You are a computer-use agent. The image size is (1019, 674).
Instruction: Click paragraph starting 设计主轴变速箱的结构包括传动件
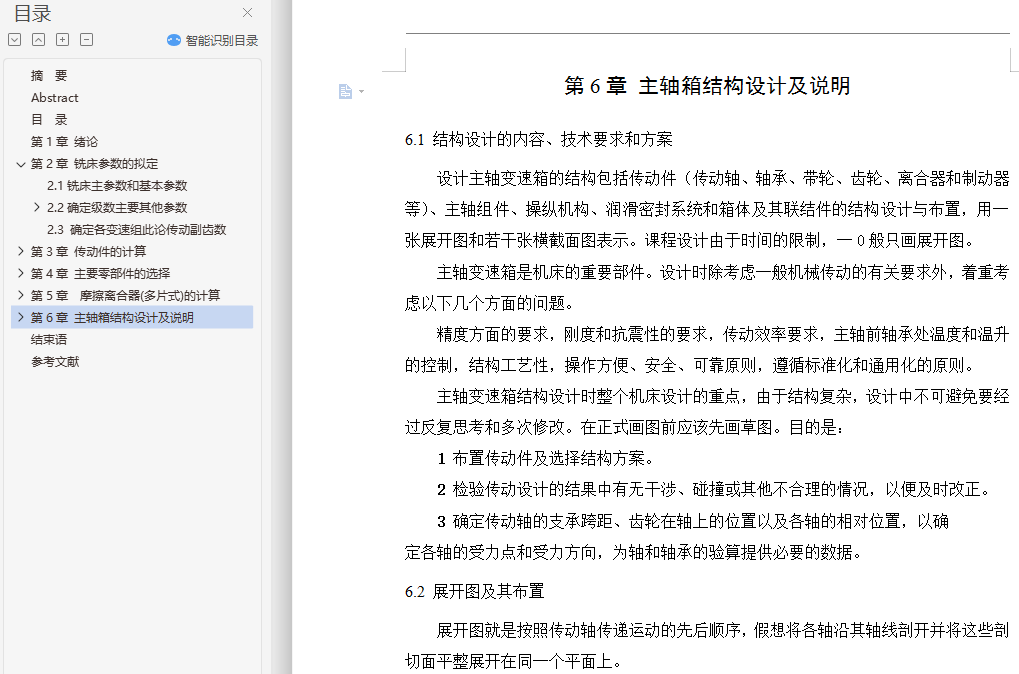(x=707, y=209)
